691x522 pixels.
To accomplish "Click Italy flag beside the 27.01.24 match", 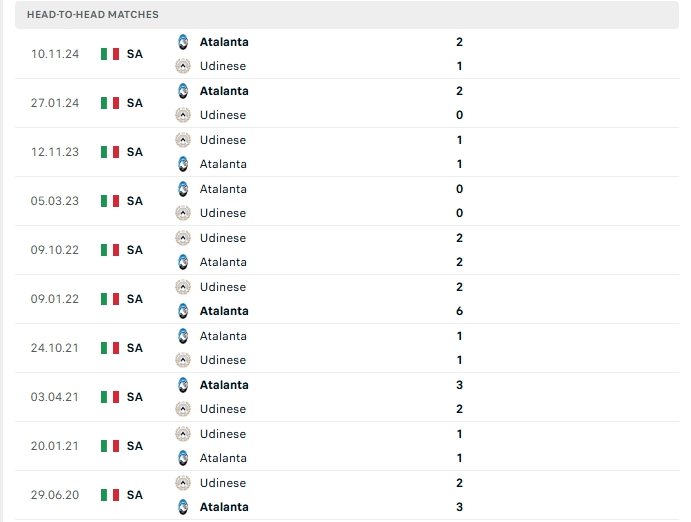I will [x=110, y=103].
